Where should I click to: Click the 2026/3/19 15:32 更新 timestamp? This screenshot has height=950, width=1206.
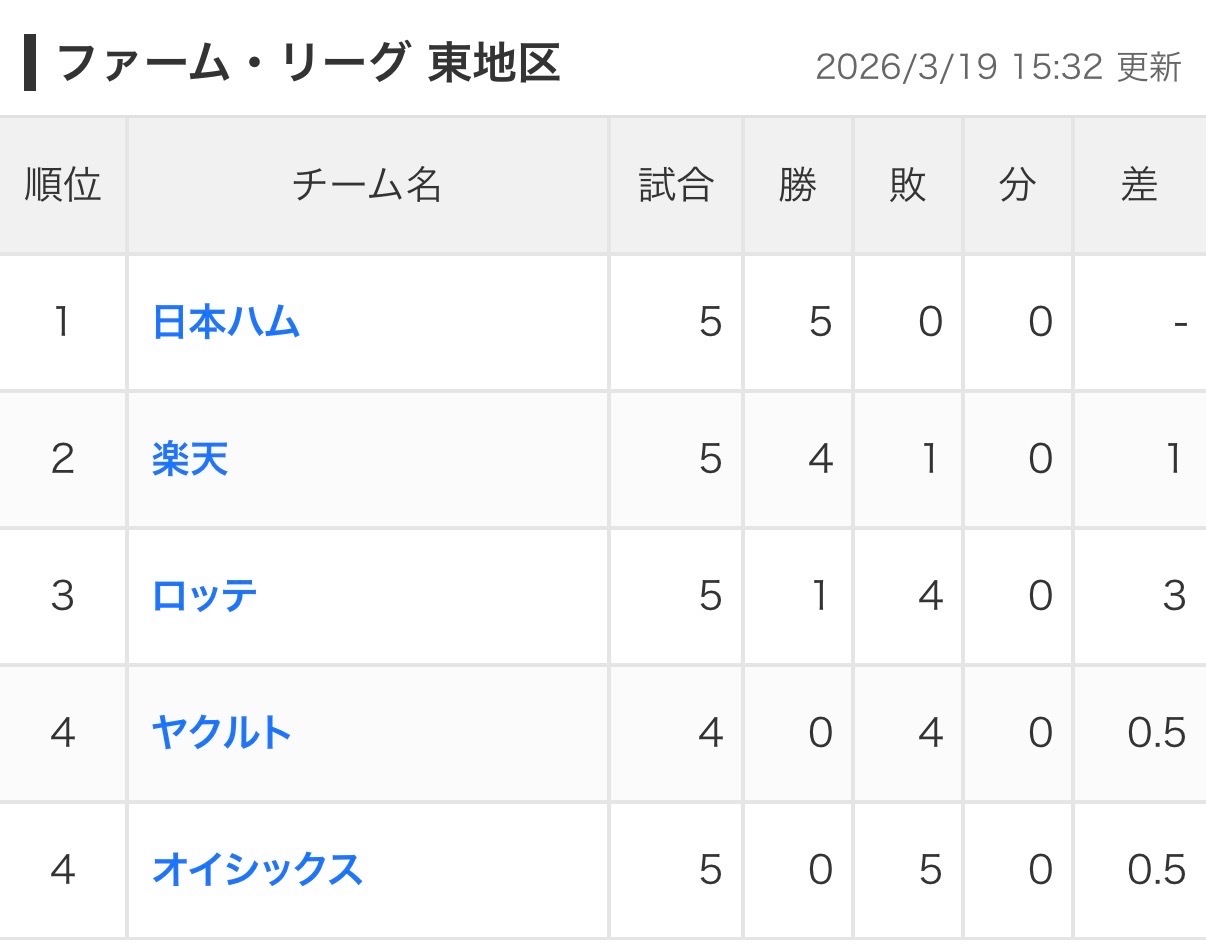[998, 68]
